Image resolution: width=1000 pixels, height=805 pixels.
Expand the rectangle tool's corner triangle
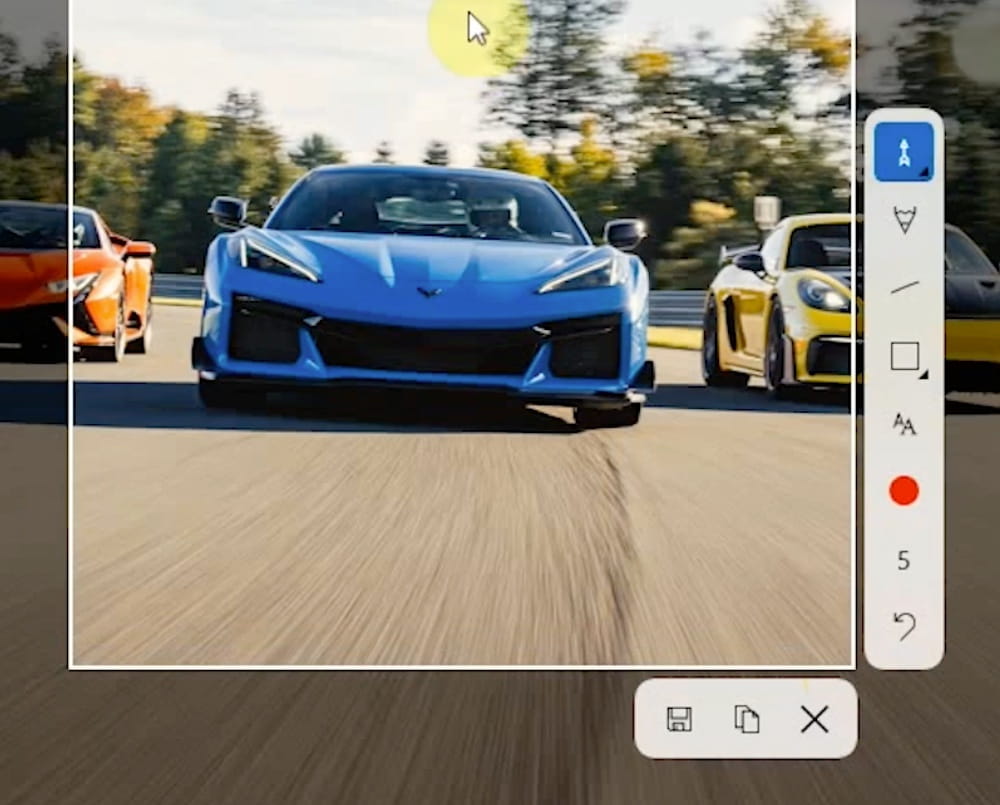pyautogui.click(x=923, y=375)
